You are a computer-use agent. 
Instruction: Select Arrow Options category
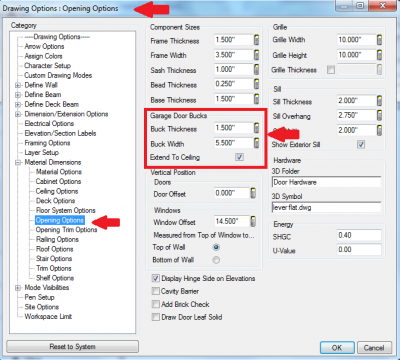44,46
